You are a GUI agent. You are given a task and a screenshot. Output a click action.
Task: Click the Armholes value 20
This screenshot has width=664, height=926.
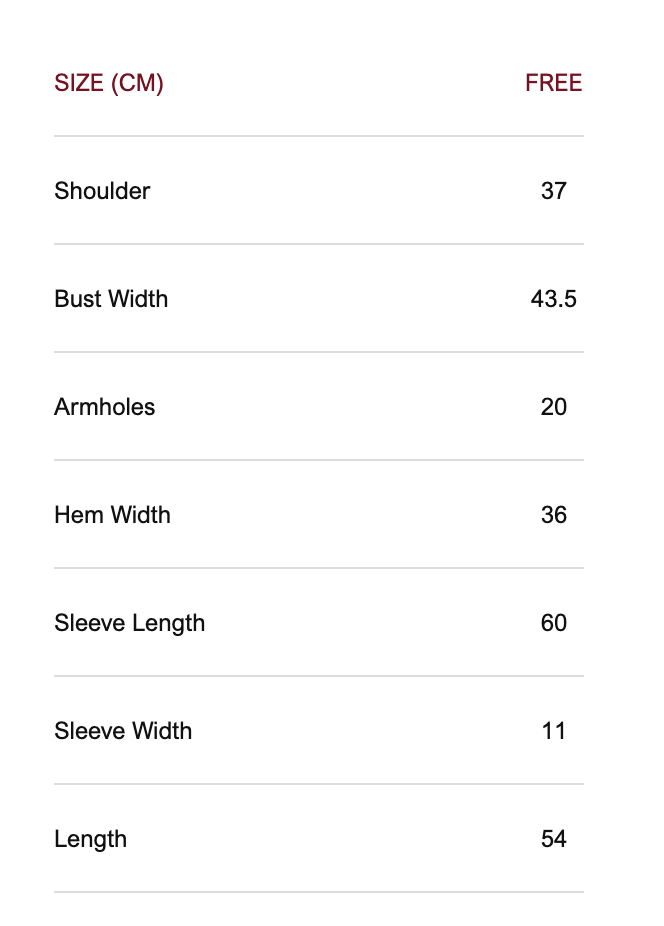pos(553,407)
